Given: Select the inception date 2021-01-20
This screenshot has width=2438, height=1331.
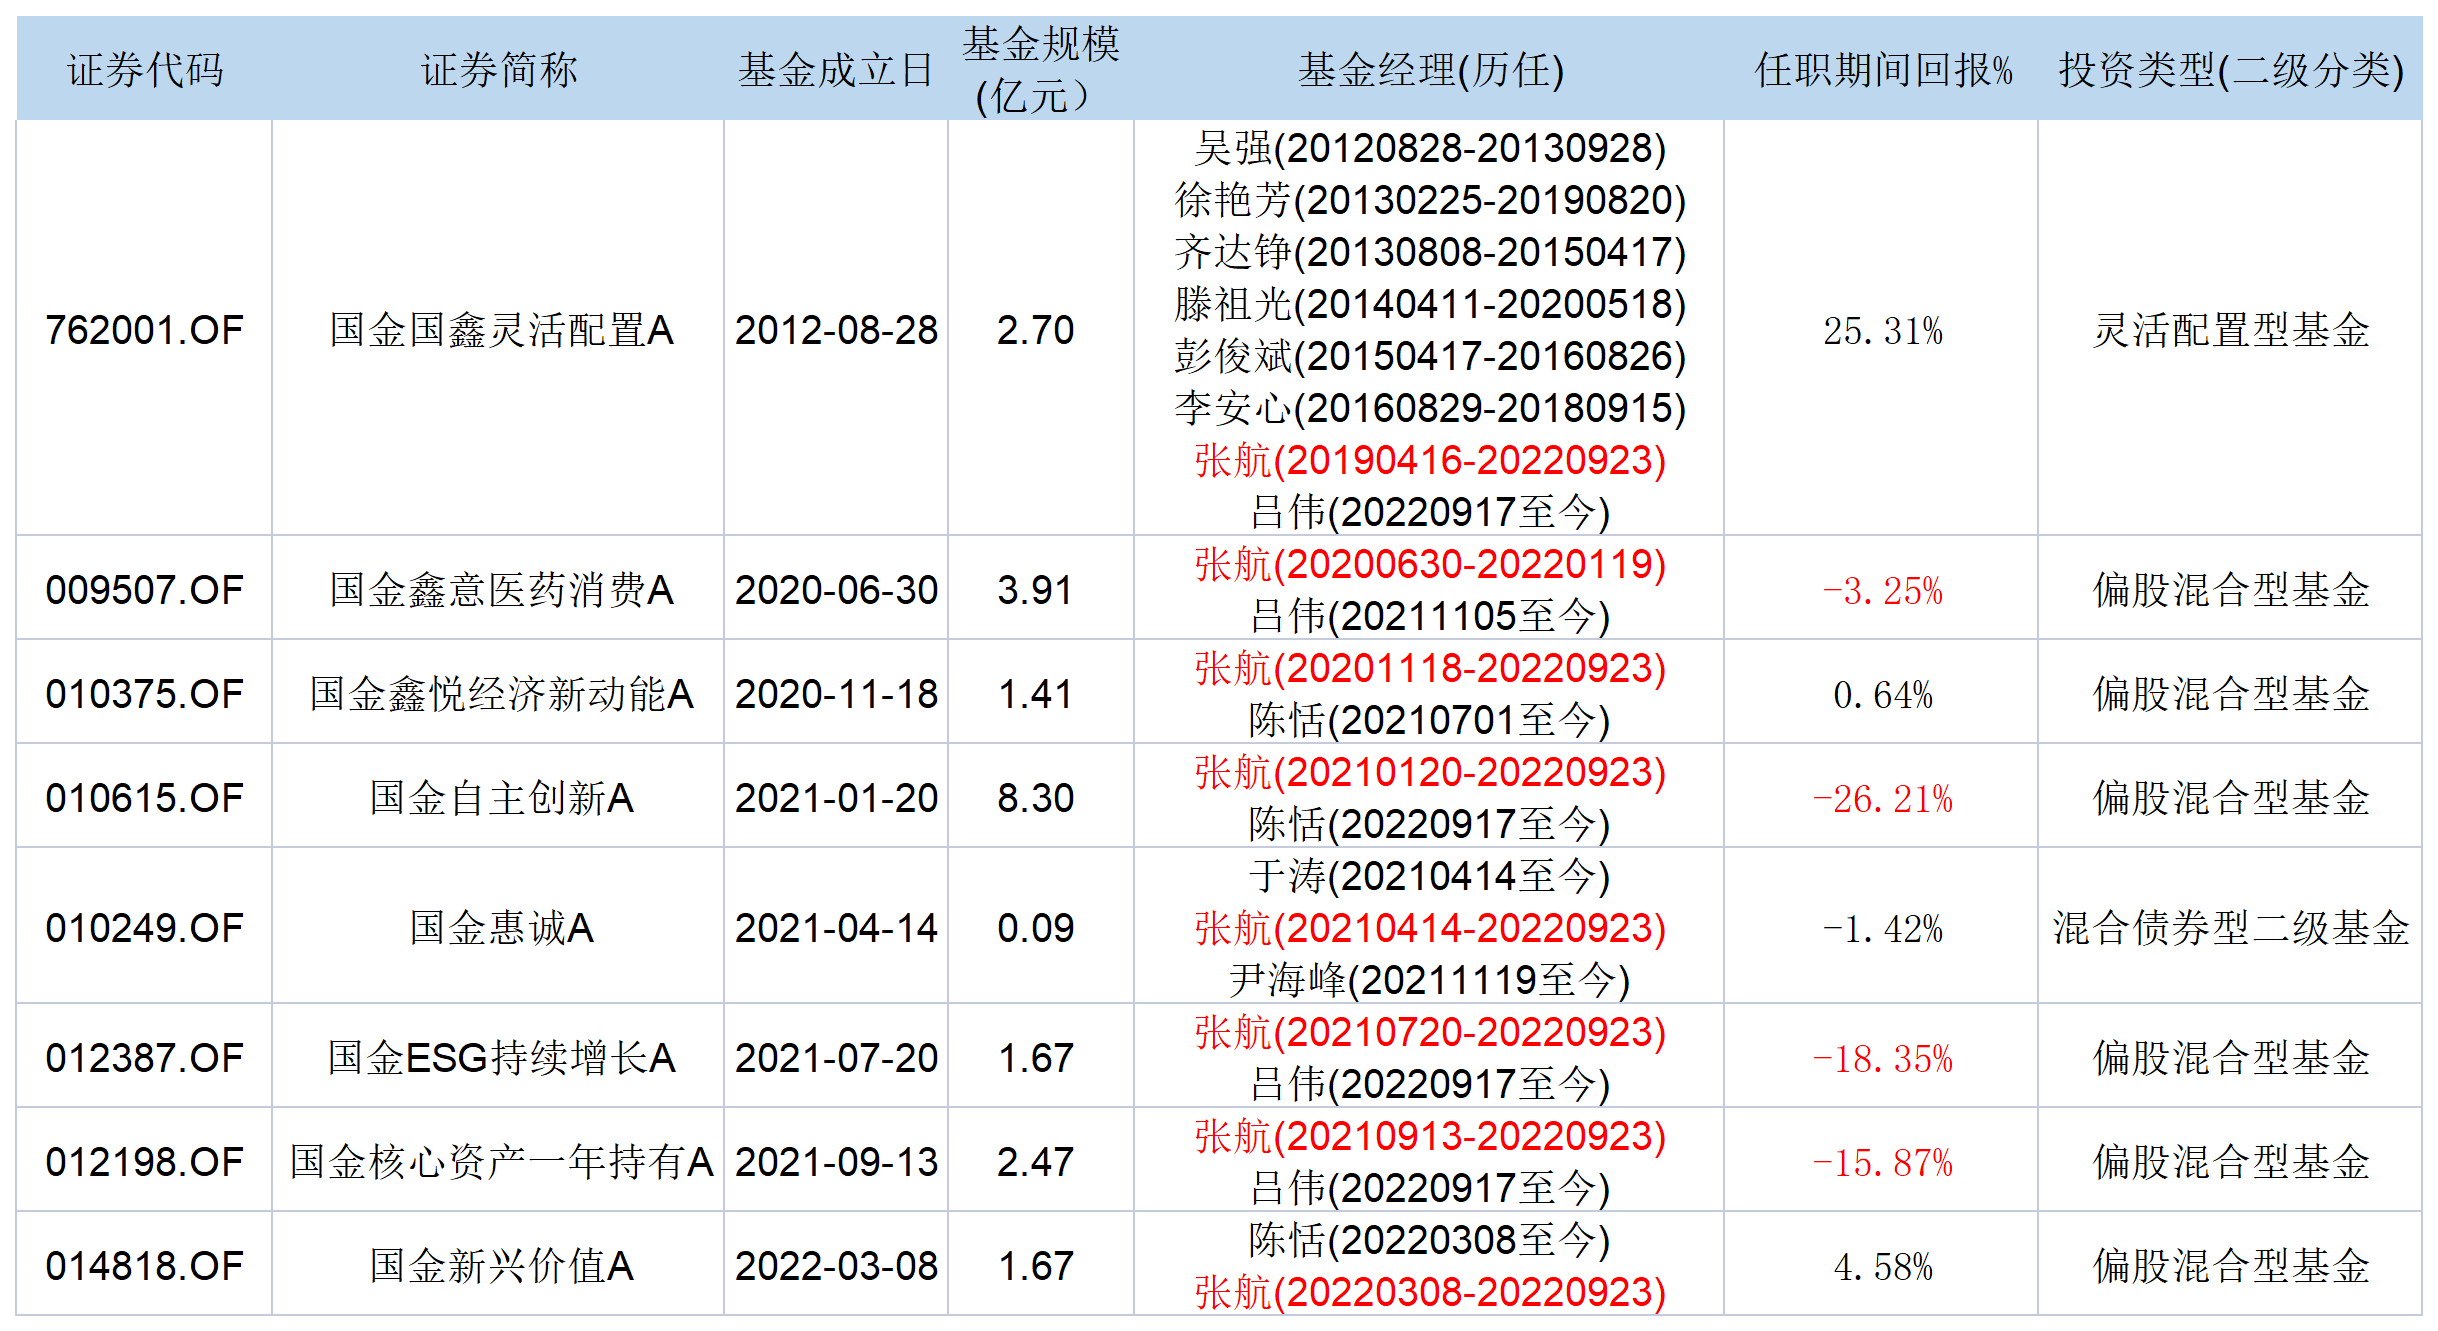Looking at the screenshot, I should (836, 798).
